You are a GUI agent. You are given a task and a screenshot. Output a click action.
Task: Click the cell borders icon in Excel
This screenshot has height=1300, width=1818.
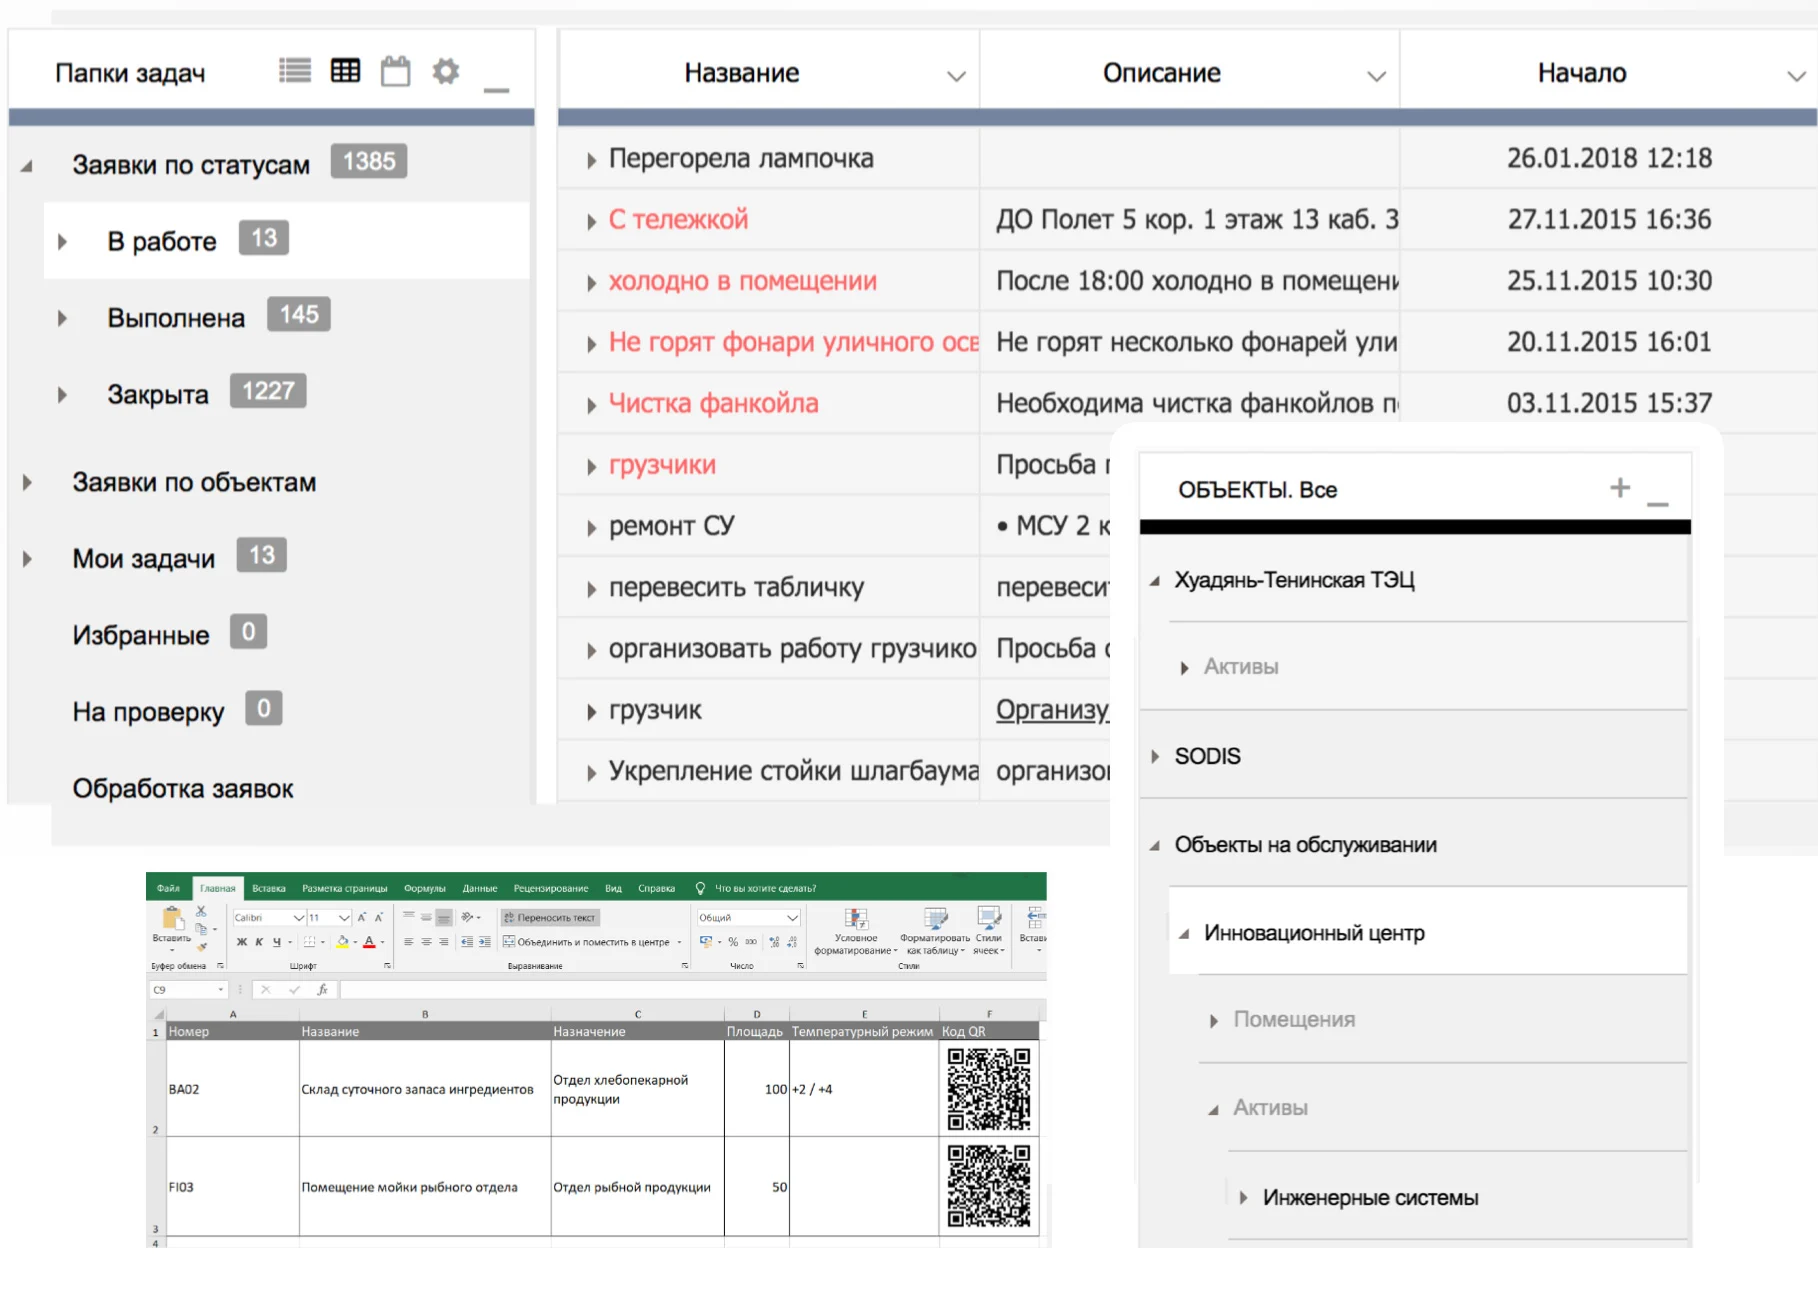(x=310, y=942)
